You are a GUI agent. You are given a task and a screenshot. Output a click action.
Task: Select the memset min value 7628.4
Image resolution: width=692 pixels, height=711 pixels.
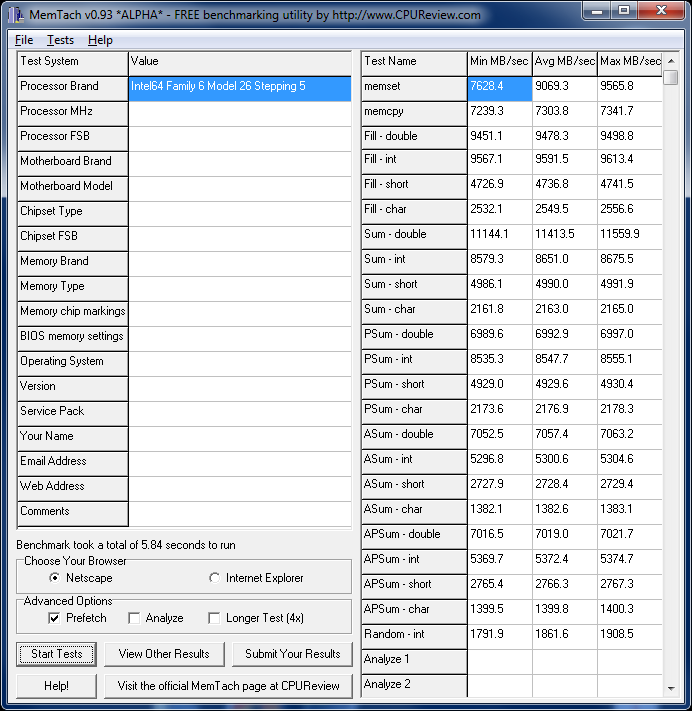500,88
